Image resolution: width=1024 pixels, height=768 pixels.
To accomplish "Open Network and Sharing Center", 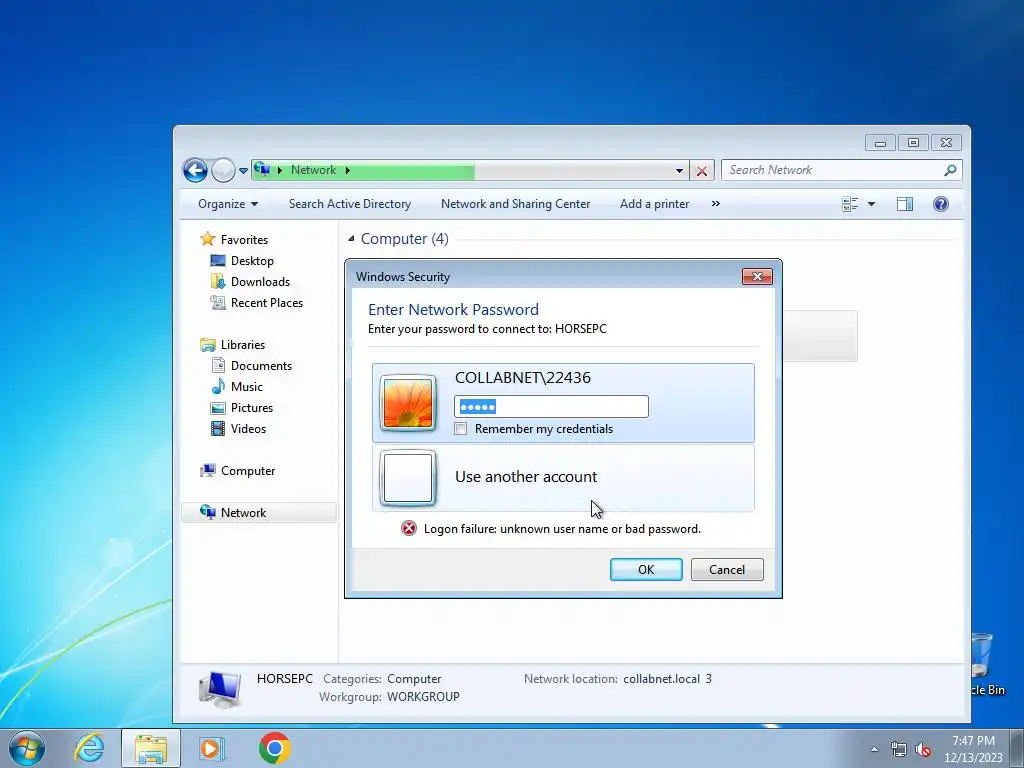I will tap(515, 204).
